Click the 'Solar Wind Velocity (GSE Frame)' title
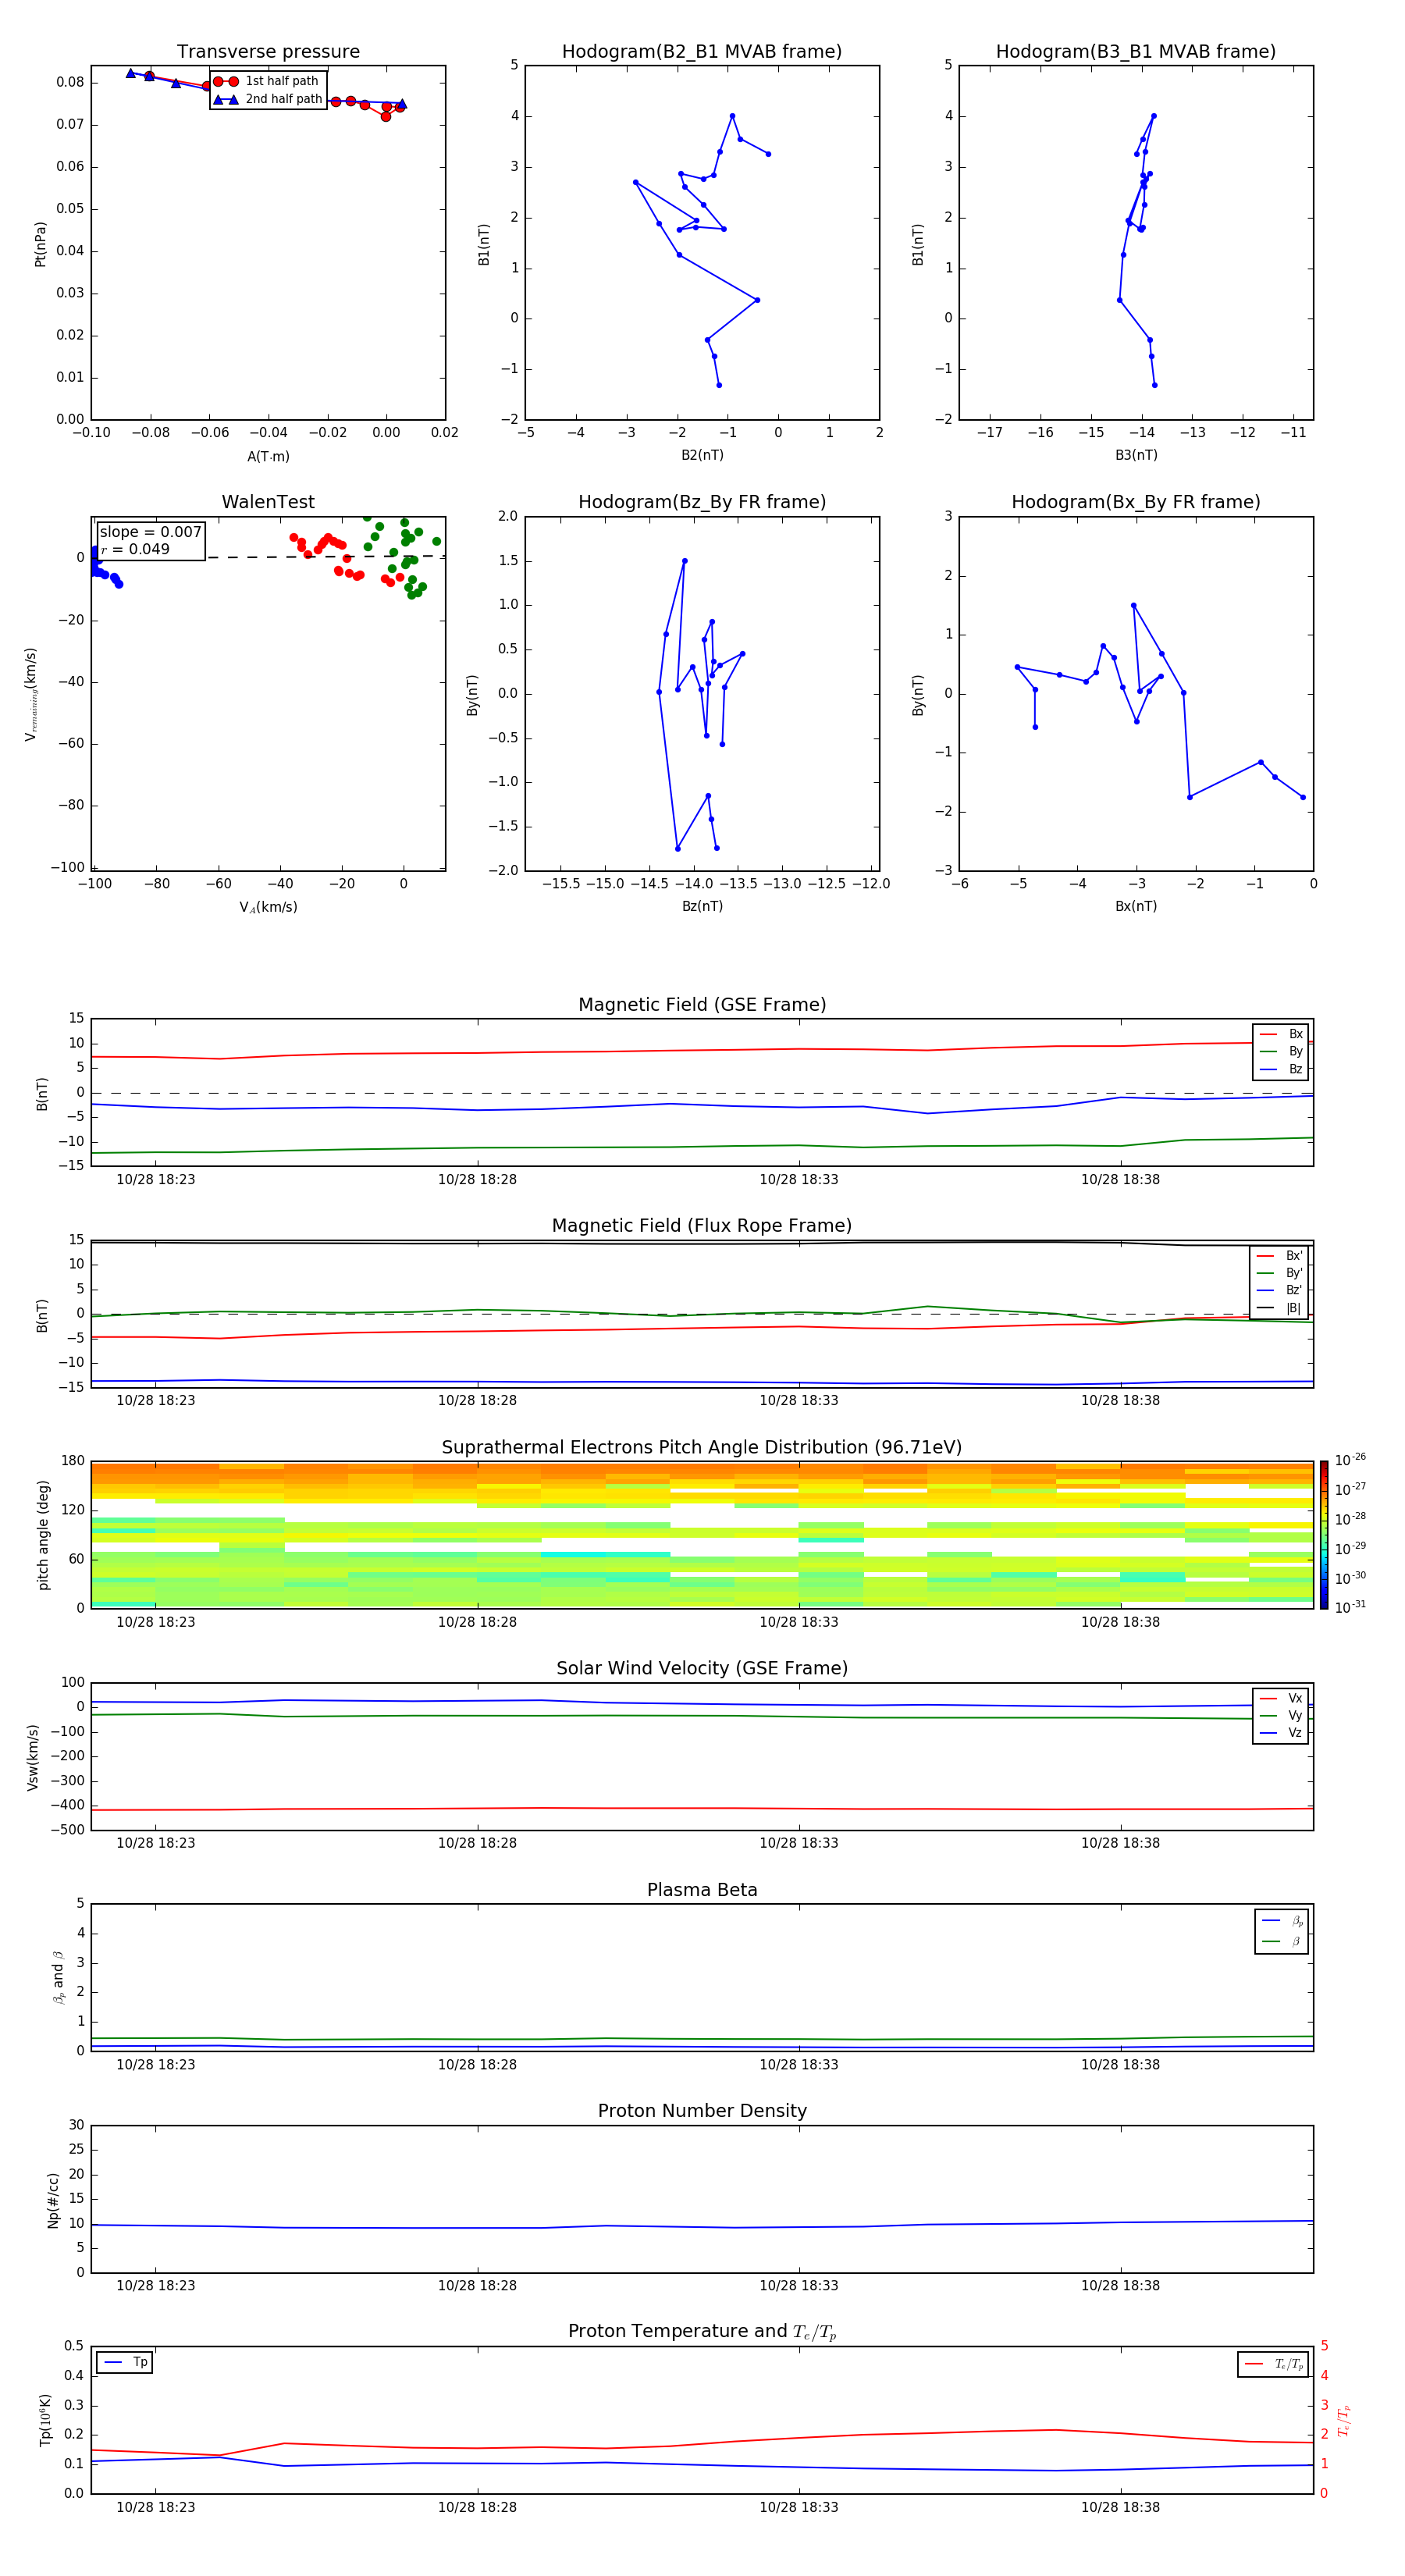The width and height of the screenshot is (1405, 2576). pos(702,1669)
